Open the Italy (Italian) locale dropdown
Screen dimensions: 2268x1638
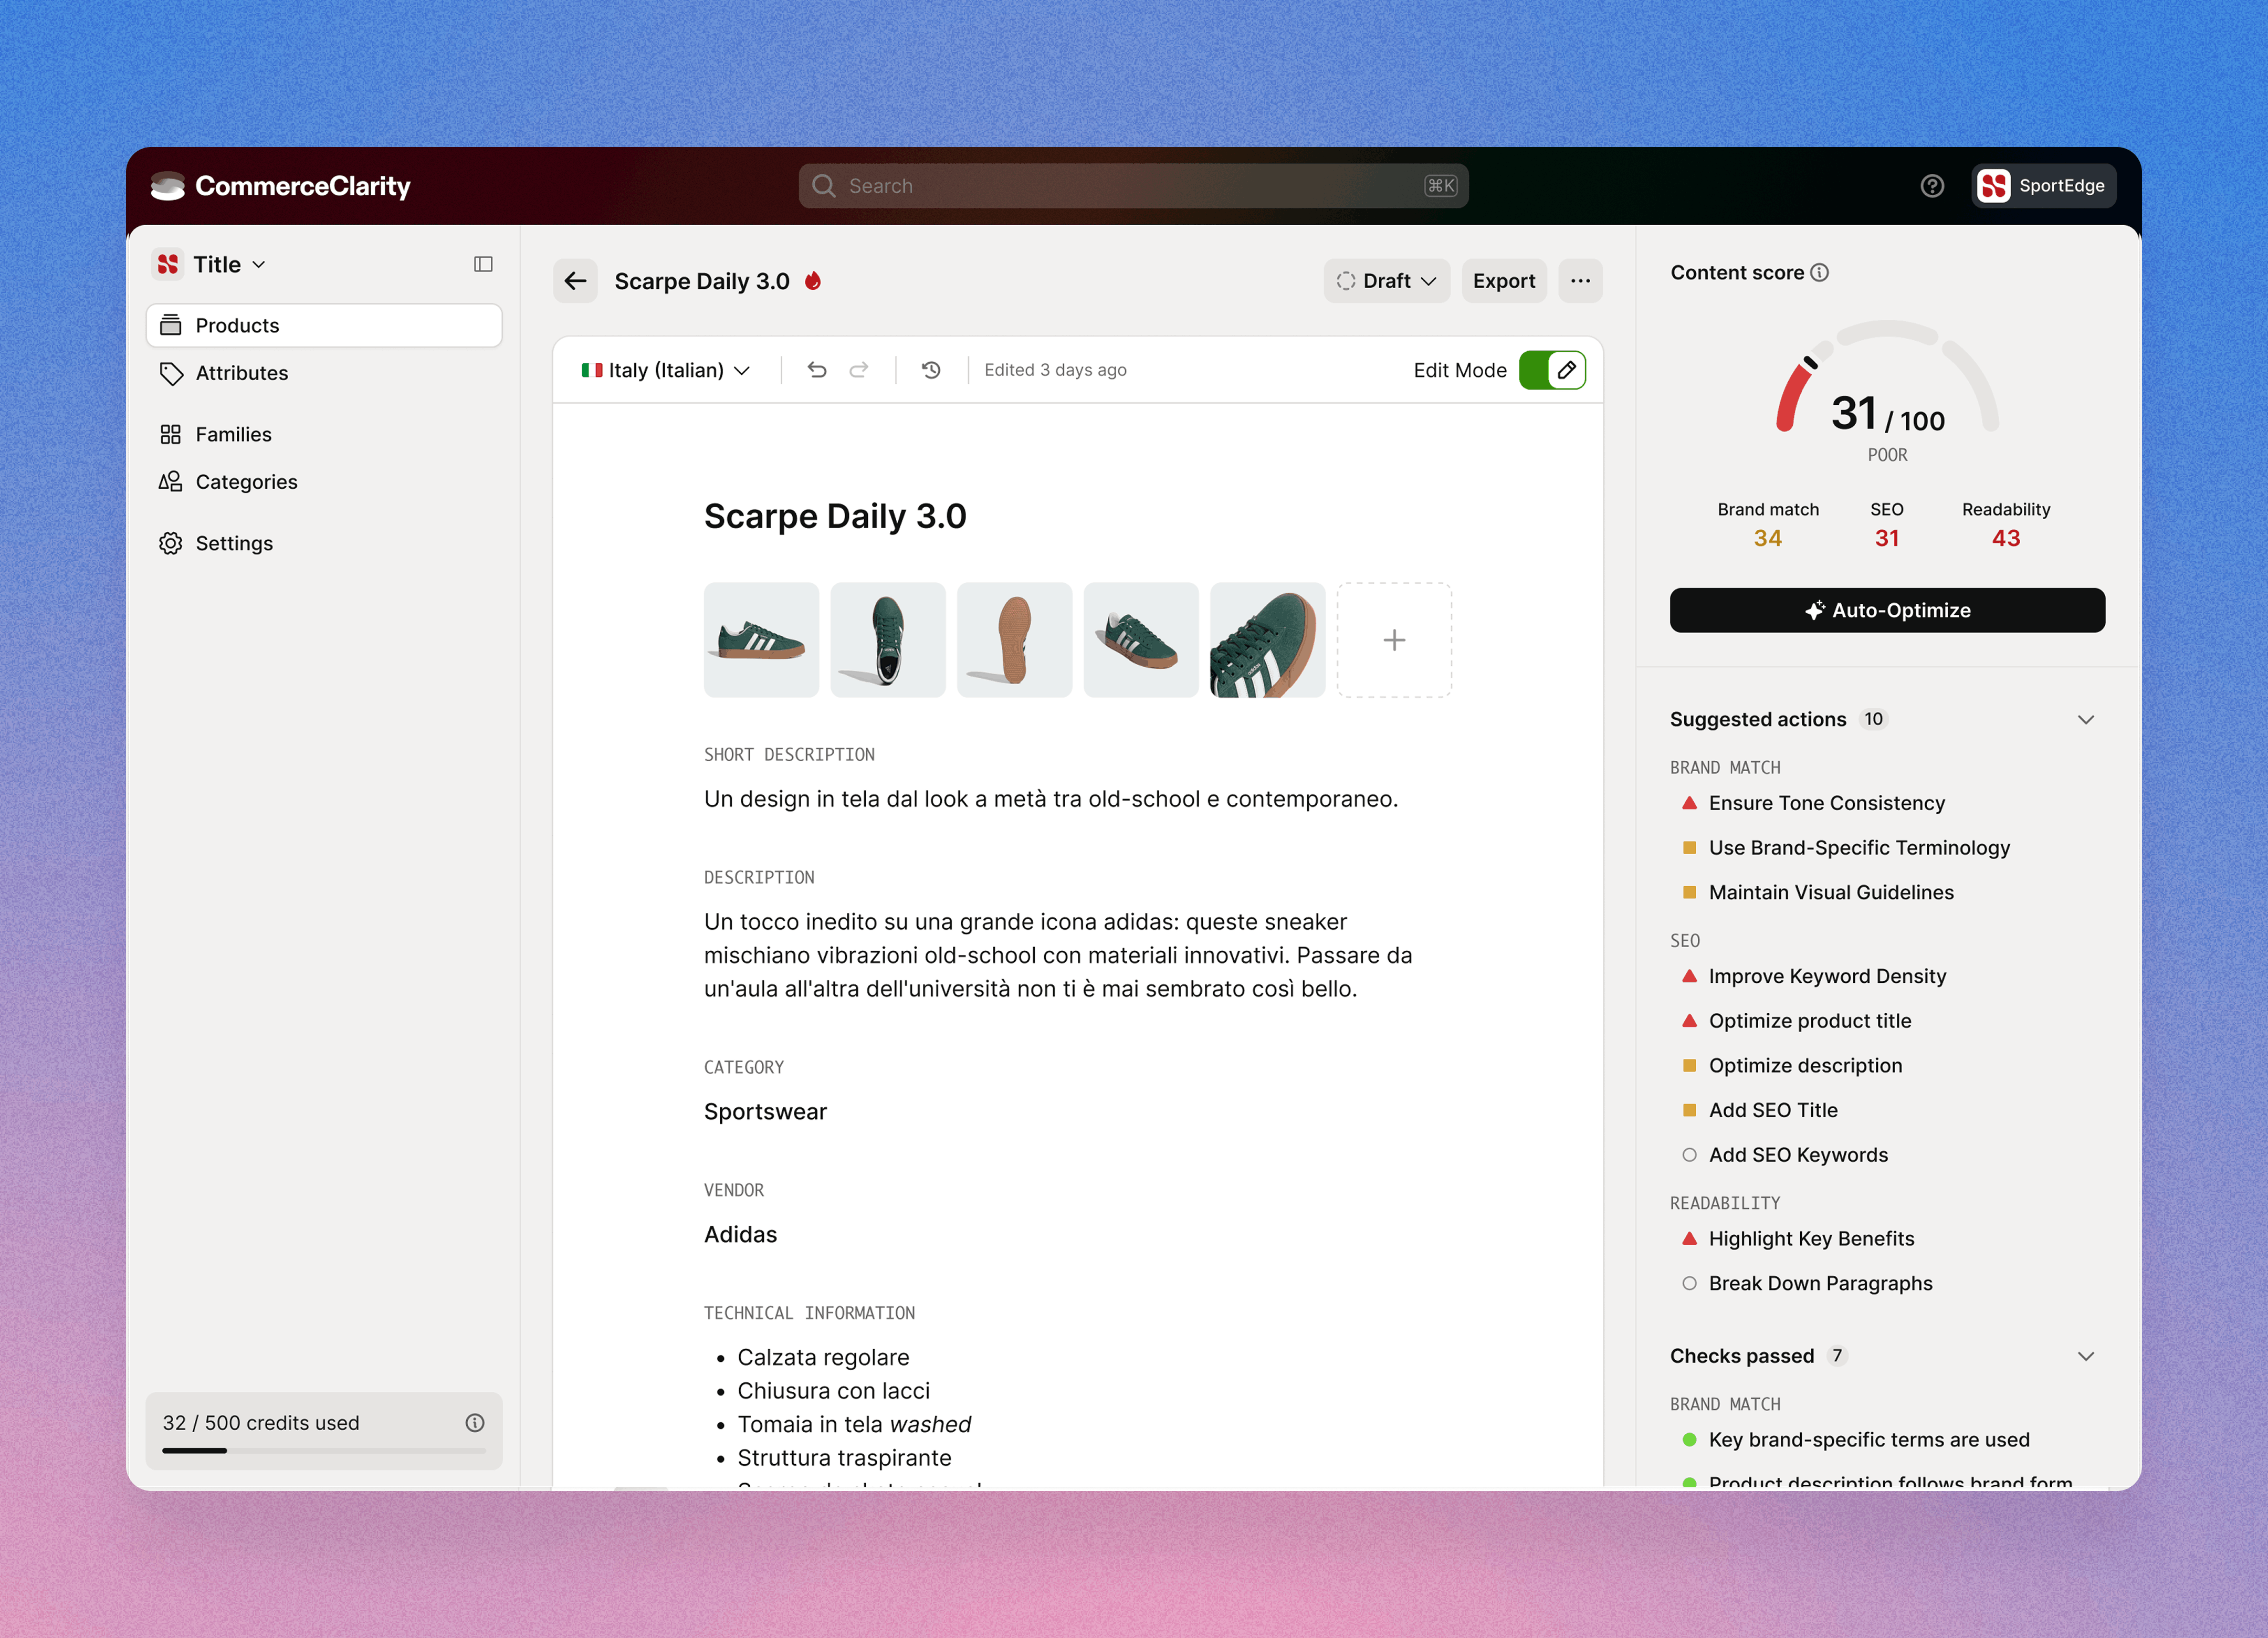pyautogui.click(x=664, y=370)
